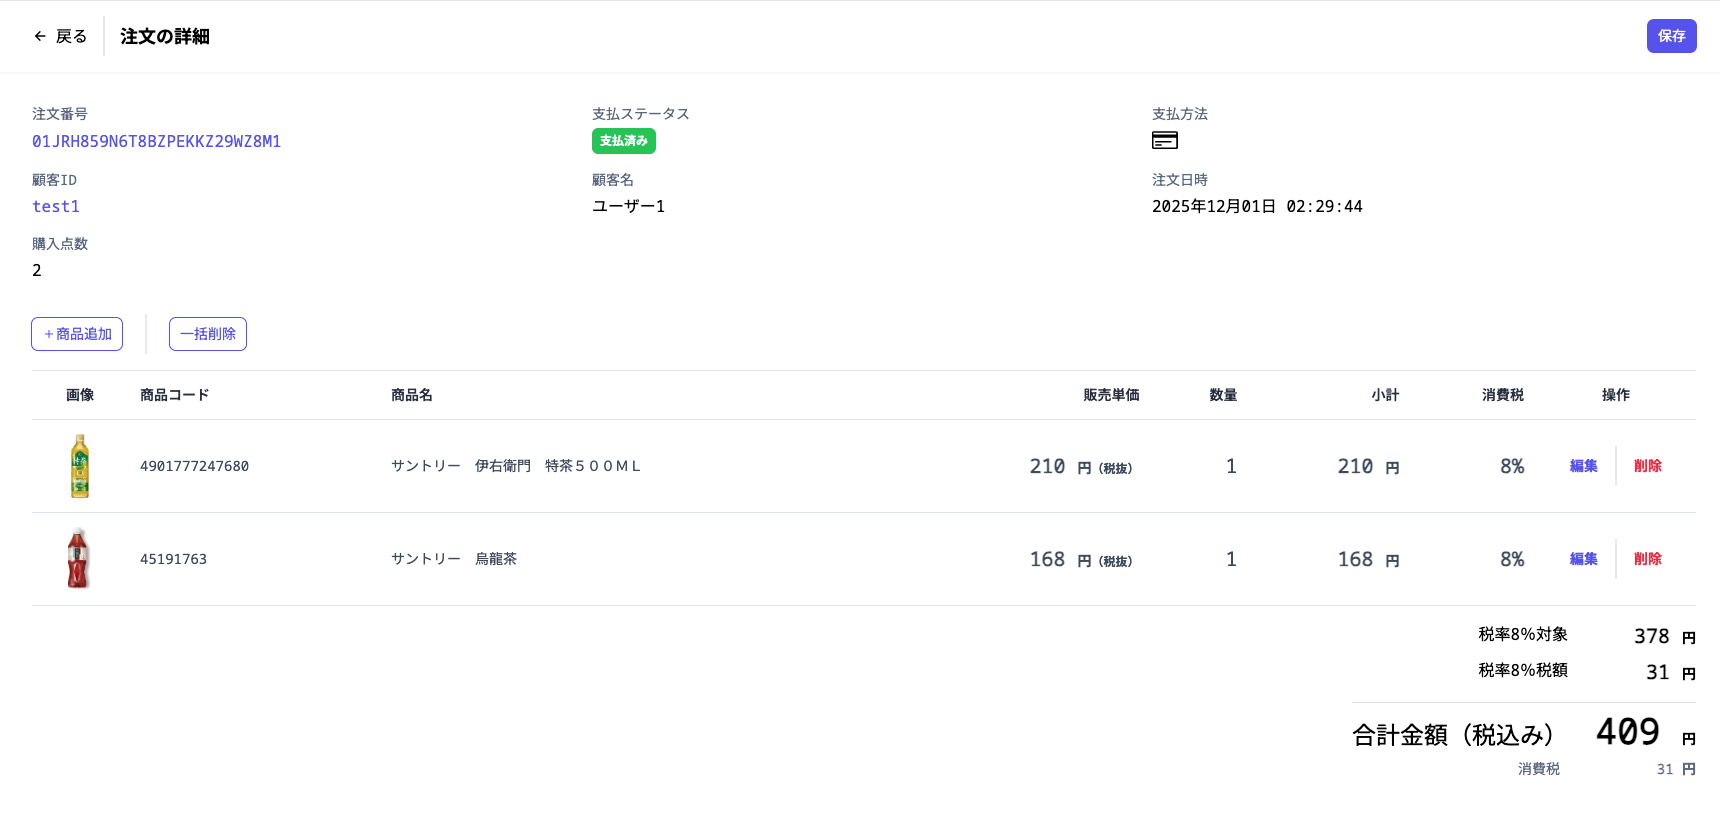Add a product with 商品追加 button
Viewport: 1720px width, 823px height.
click(x=77, y=334)
